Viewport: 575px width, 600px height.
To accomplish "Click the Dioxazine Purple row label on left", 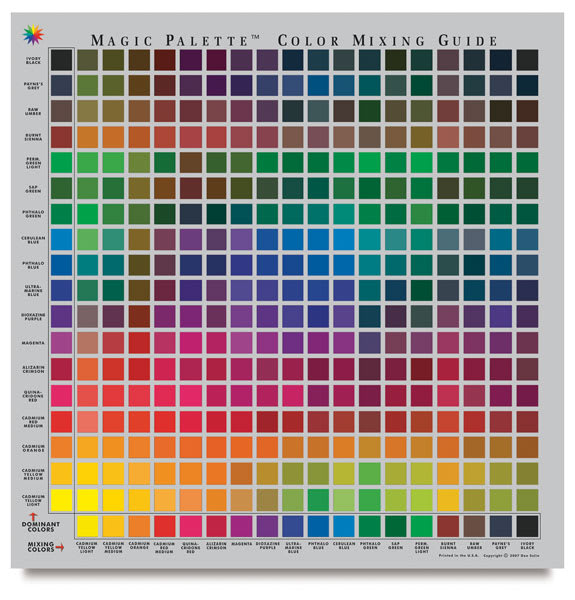I will (x=33, y=316).
